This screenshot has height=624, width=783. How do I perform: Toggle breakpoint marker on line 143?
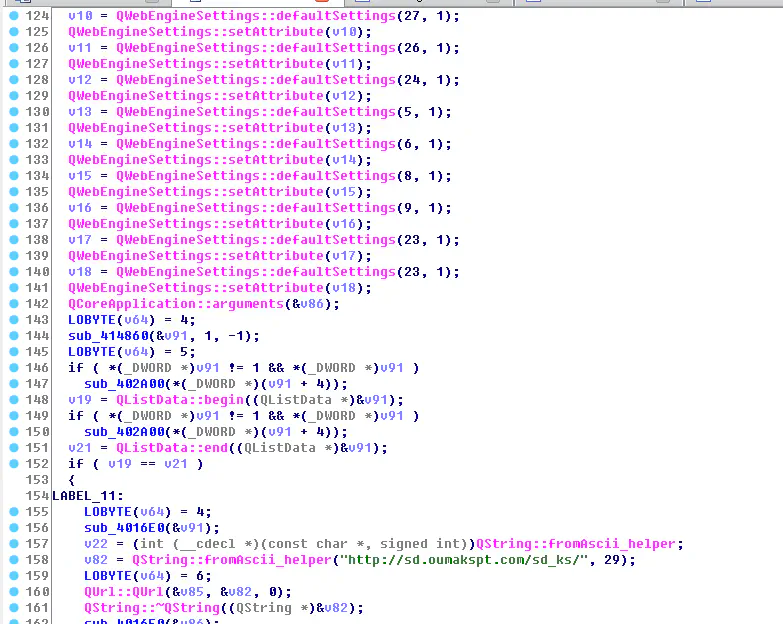tap(13, 320)
